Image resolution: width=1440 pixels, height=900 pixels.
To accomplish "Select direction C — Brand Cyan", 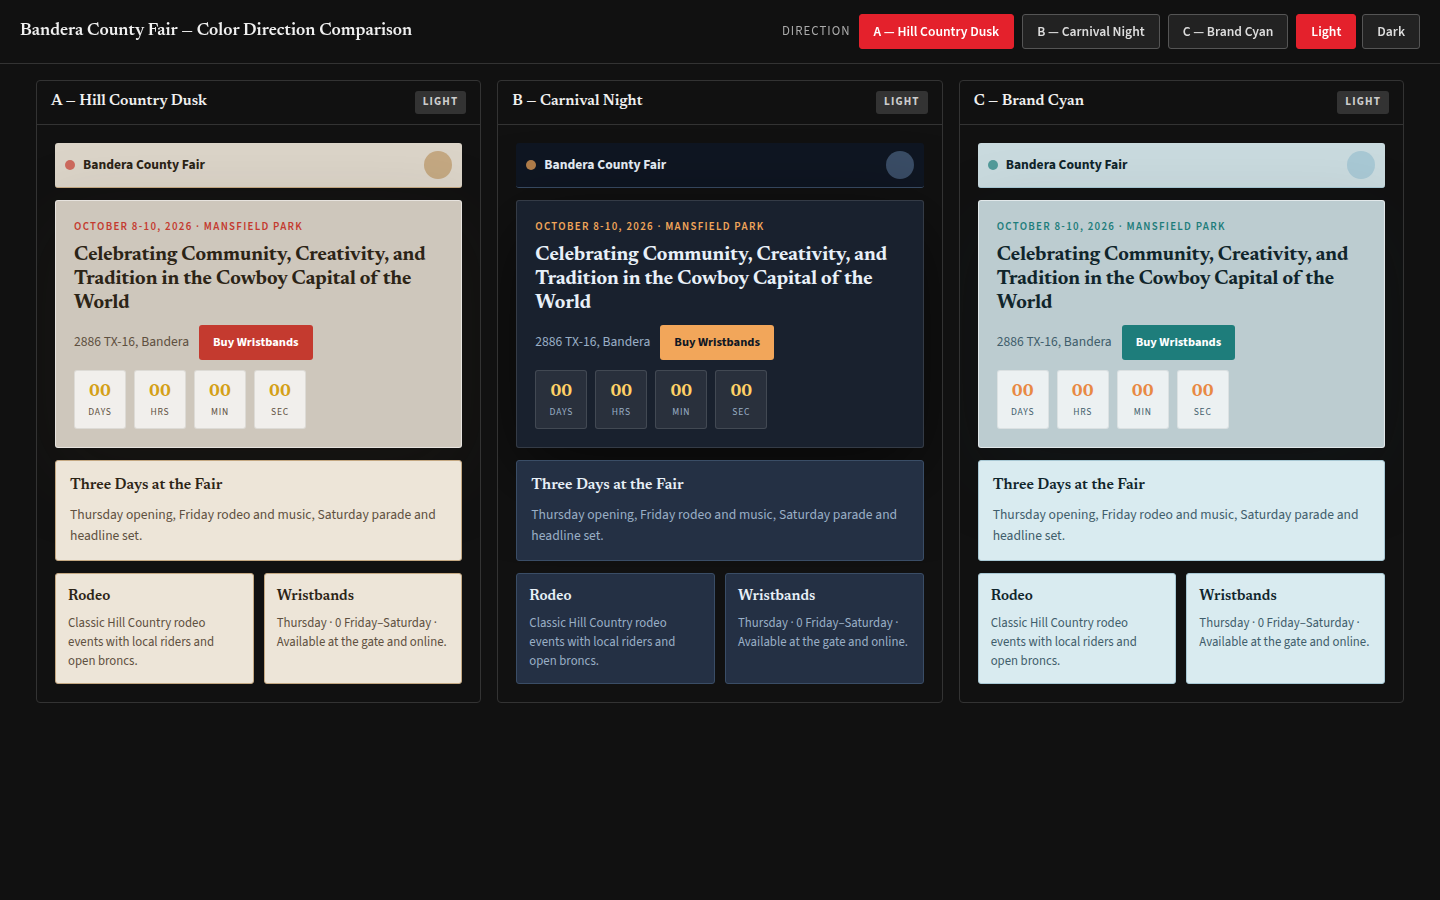I will tap(1228, 31).
